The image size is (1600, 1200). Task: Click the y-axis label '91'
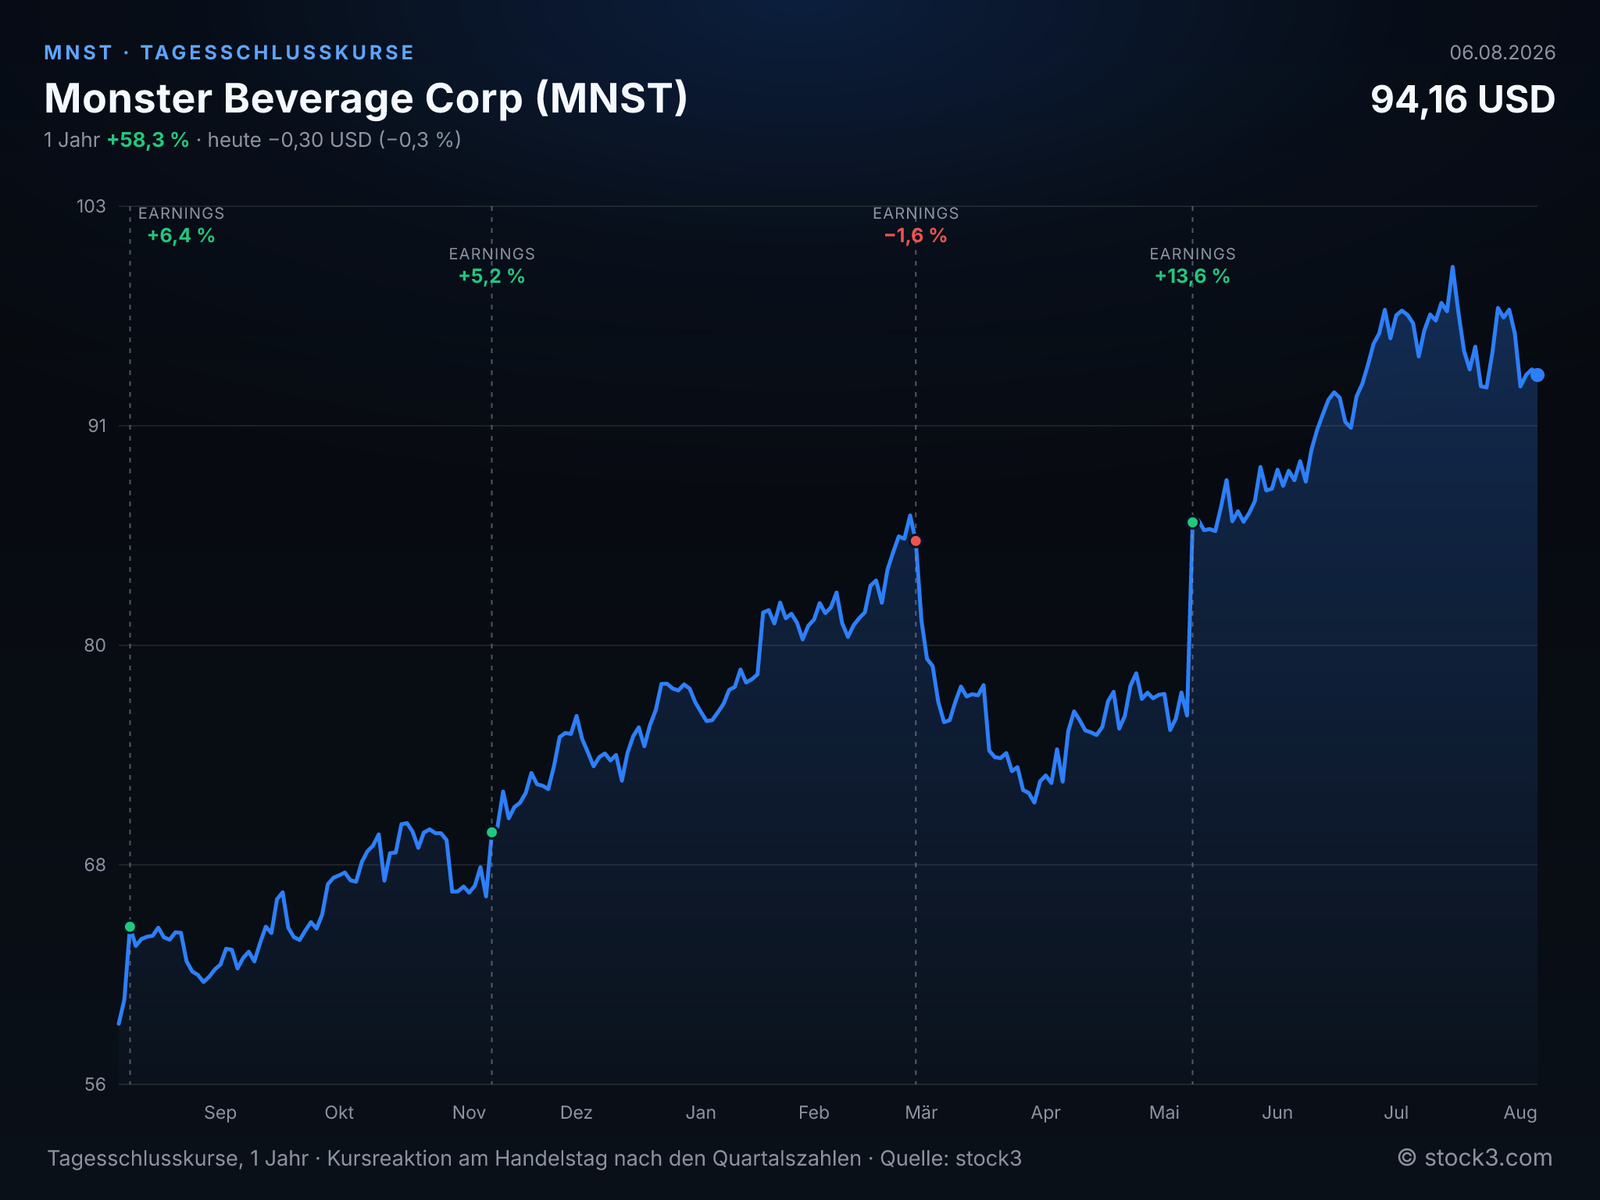[96, 426]
